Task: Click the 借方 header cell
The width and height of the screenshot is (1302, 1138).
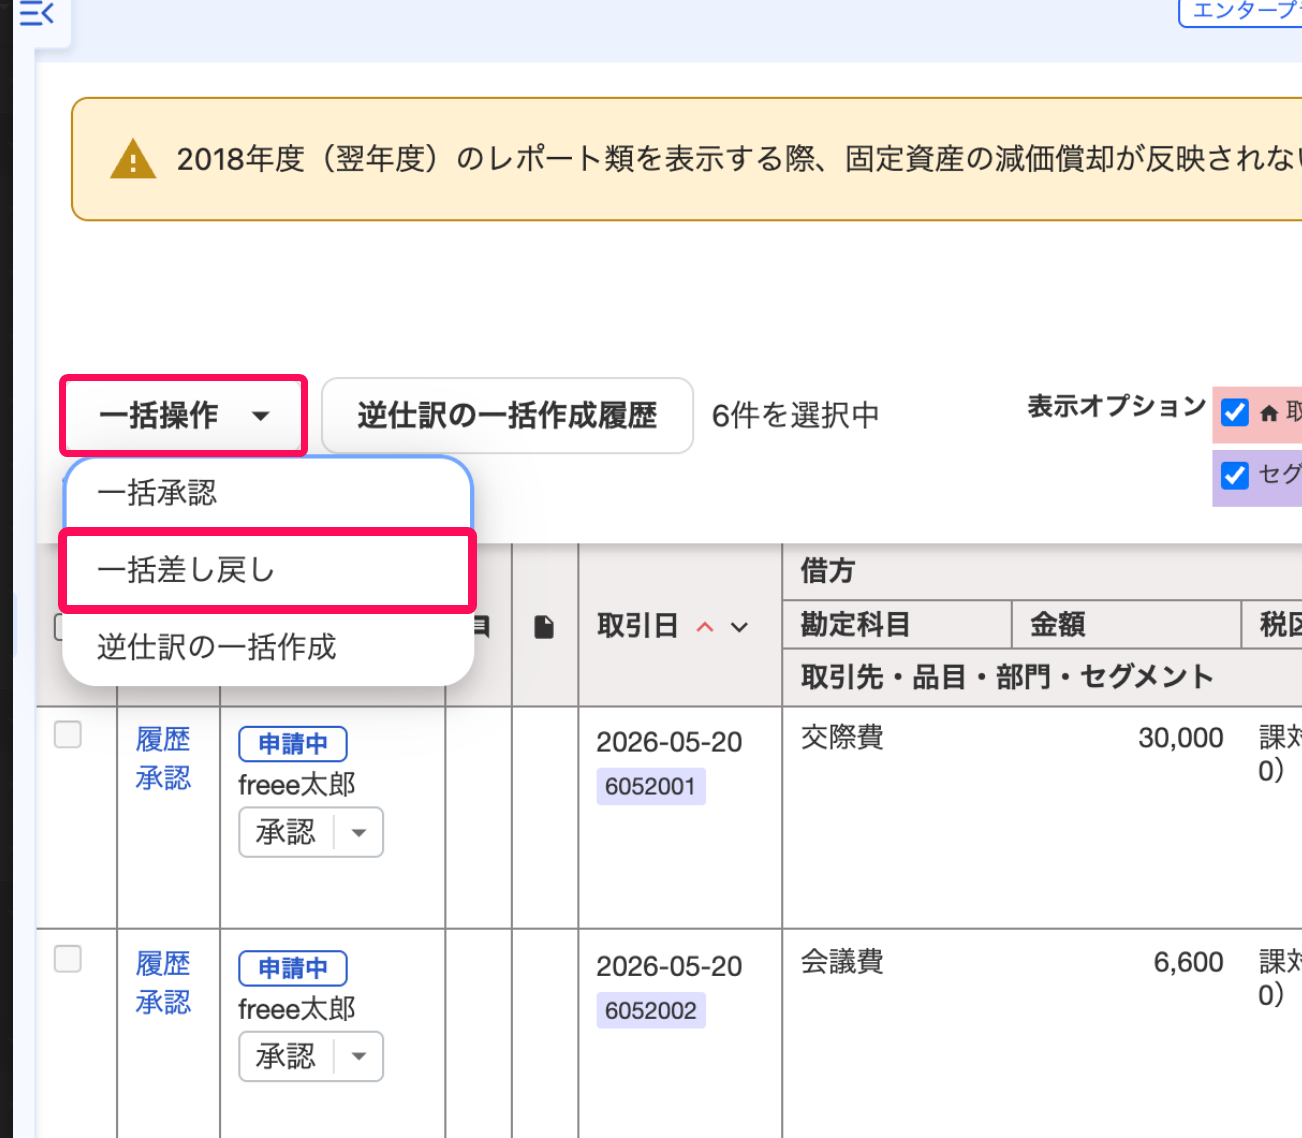Action: click(x=828, y=571)
